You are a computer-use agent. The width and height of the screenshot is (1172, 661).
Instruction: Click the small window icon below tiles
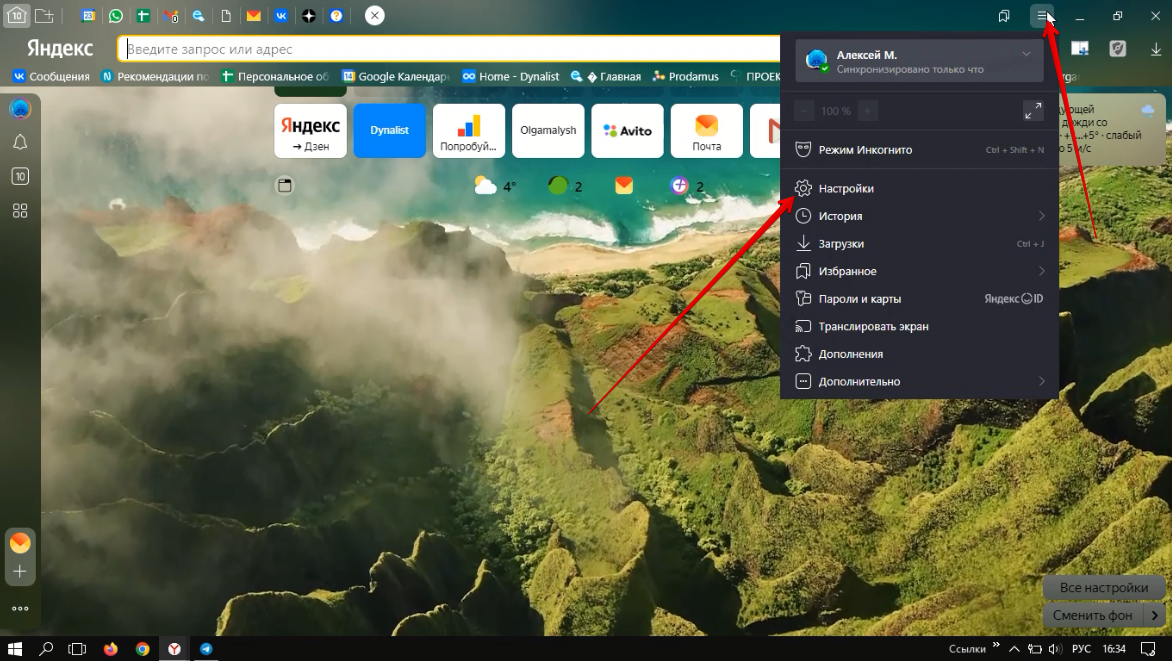tap(285, 185)
